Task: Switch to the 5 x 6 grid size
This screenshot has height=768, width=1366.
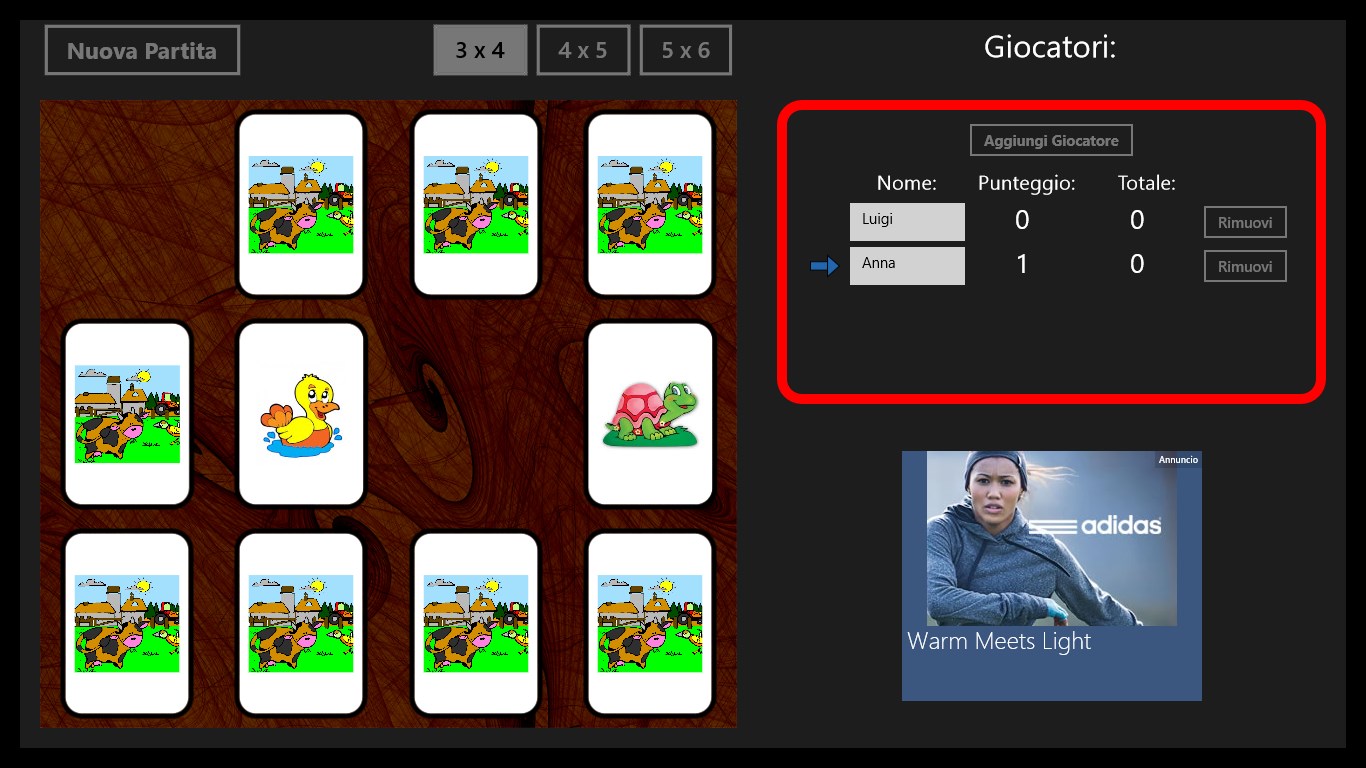Action: [x=686, y=50]
